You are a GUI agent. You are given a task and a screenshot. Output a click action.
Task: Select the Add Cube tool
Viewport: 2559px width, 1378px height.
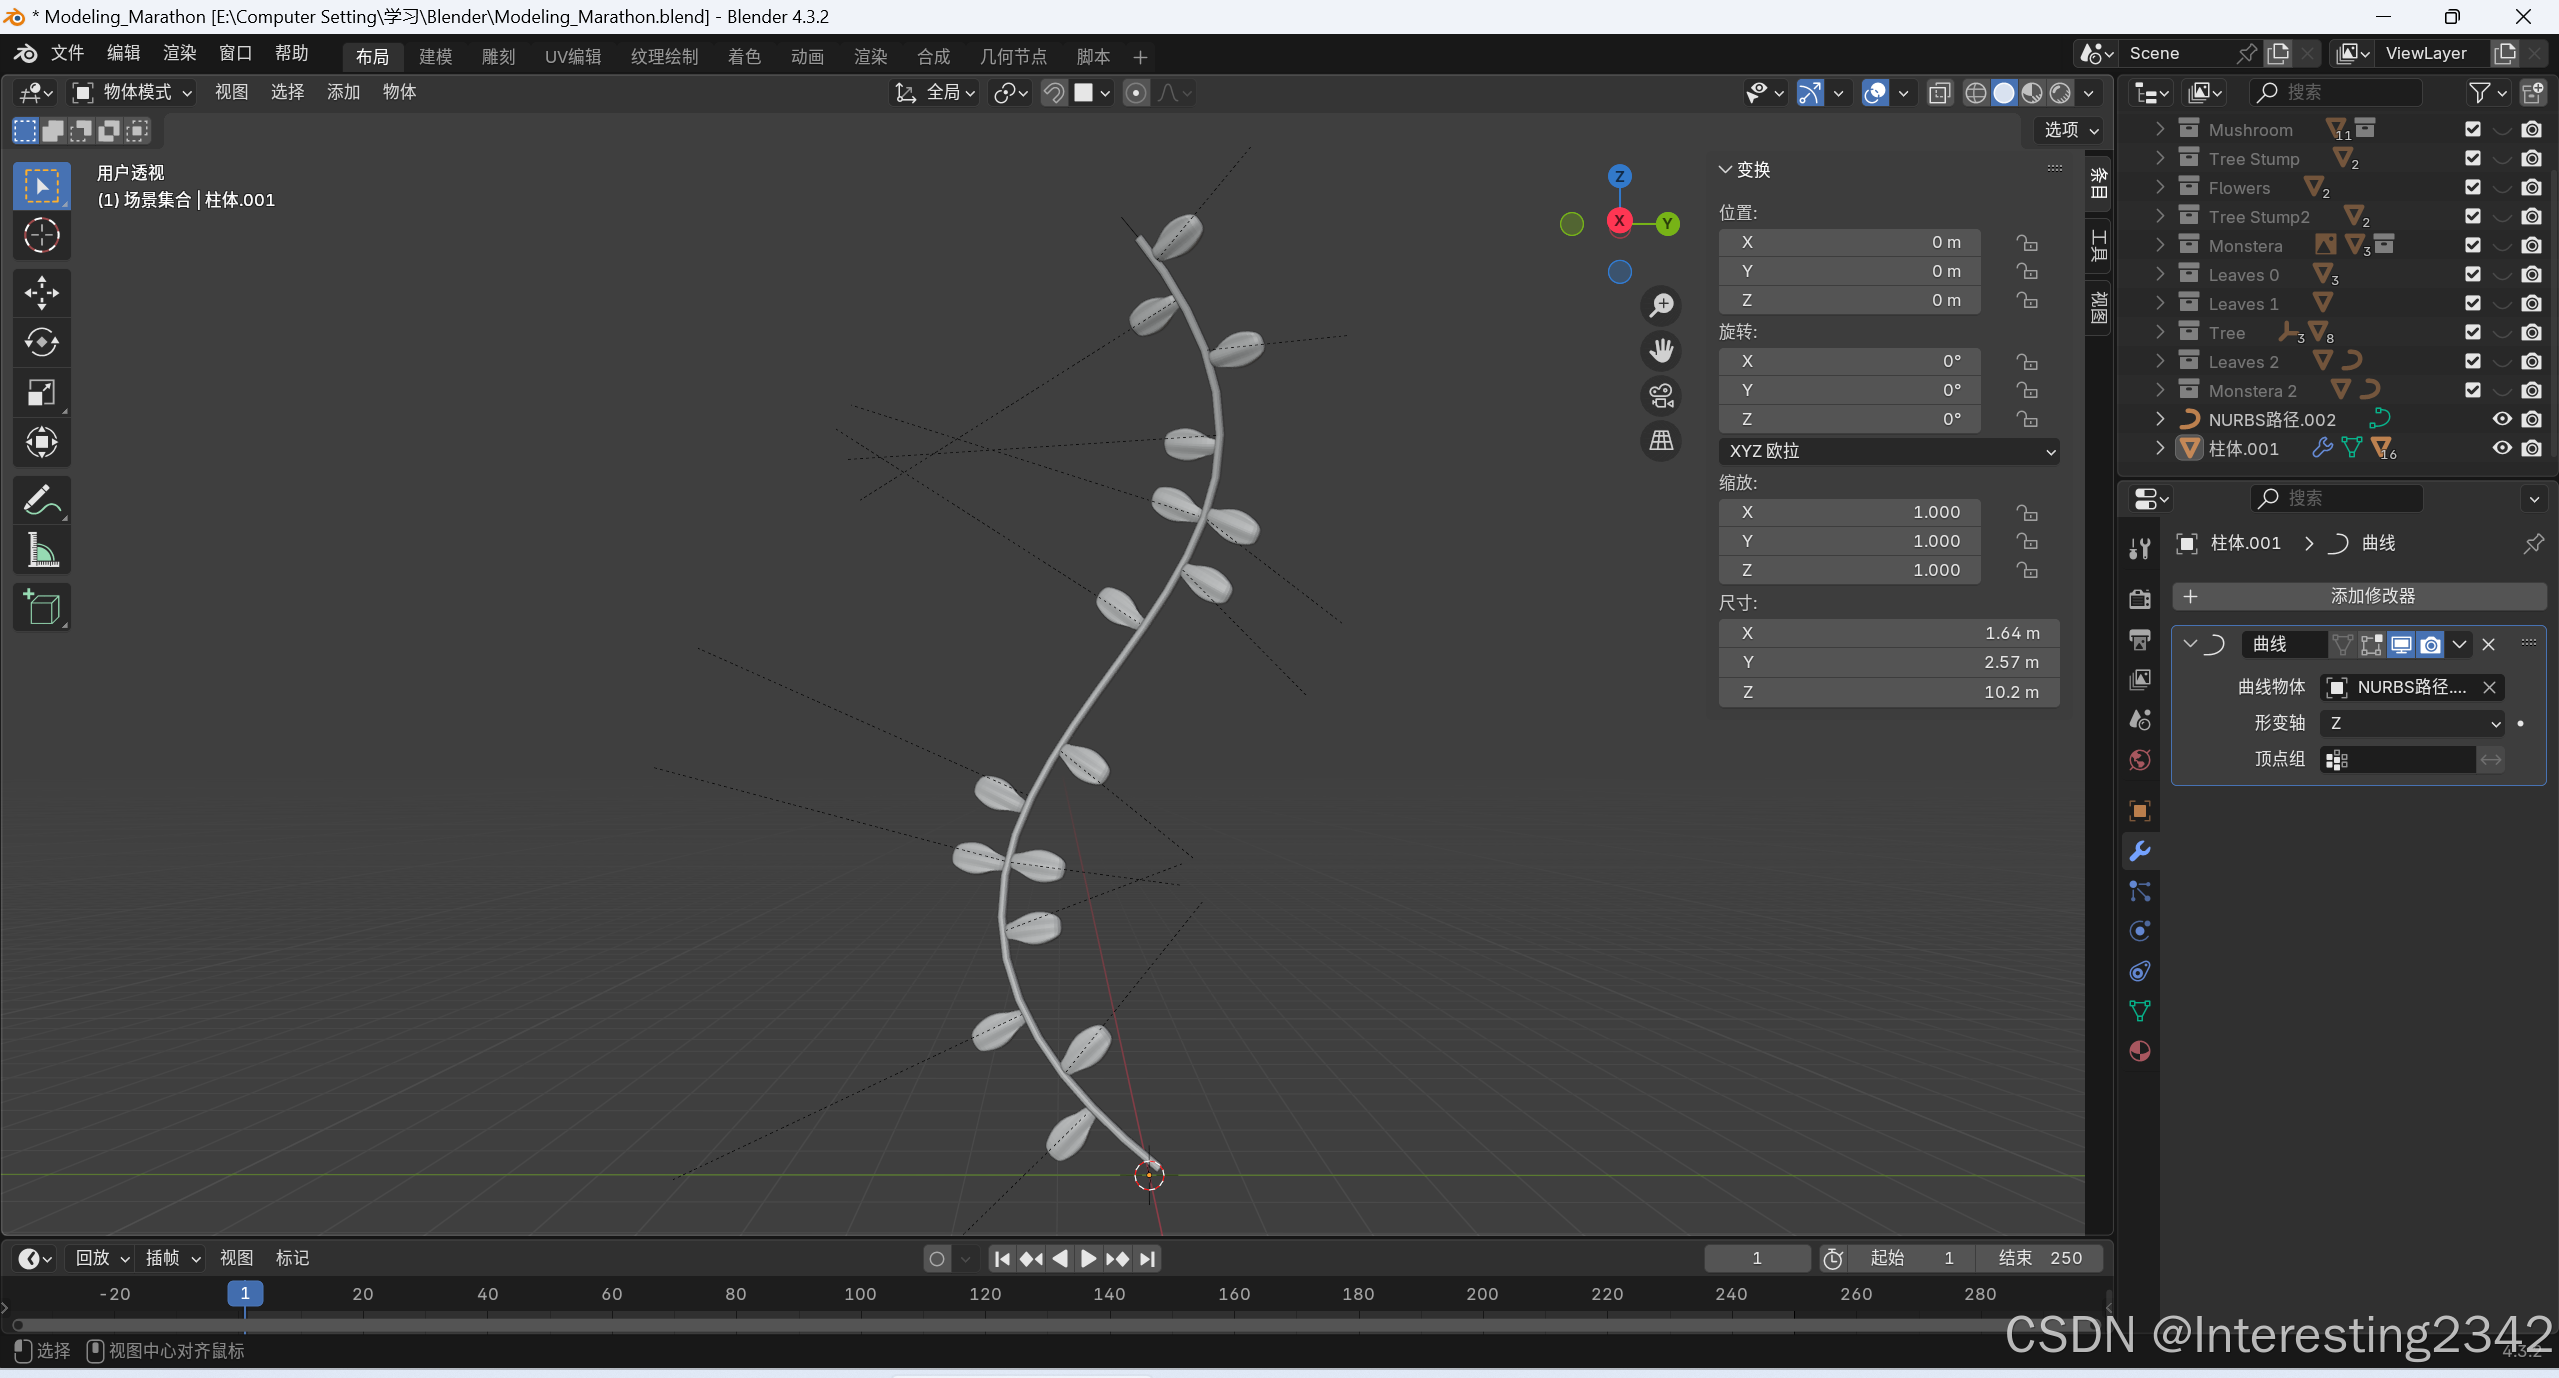[41, 607]
